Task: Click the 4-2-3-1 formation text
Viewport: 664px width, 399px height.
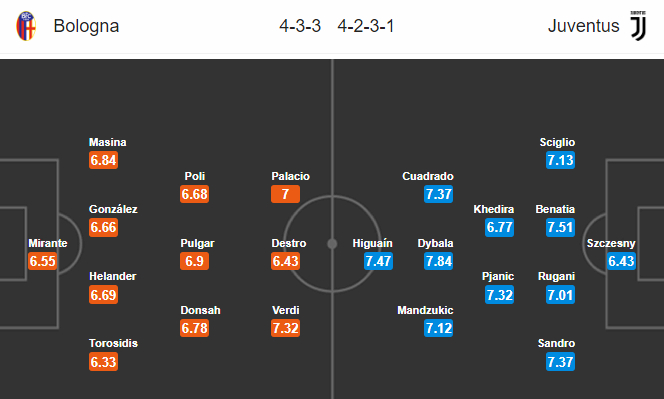Action: [x=366, y=26]
